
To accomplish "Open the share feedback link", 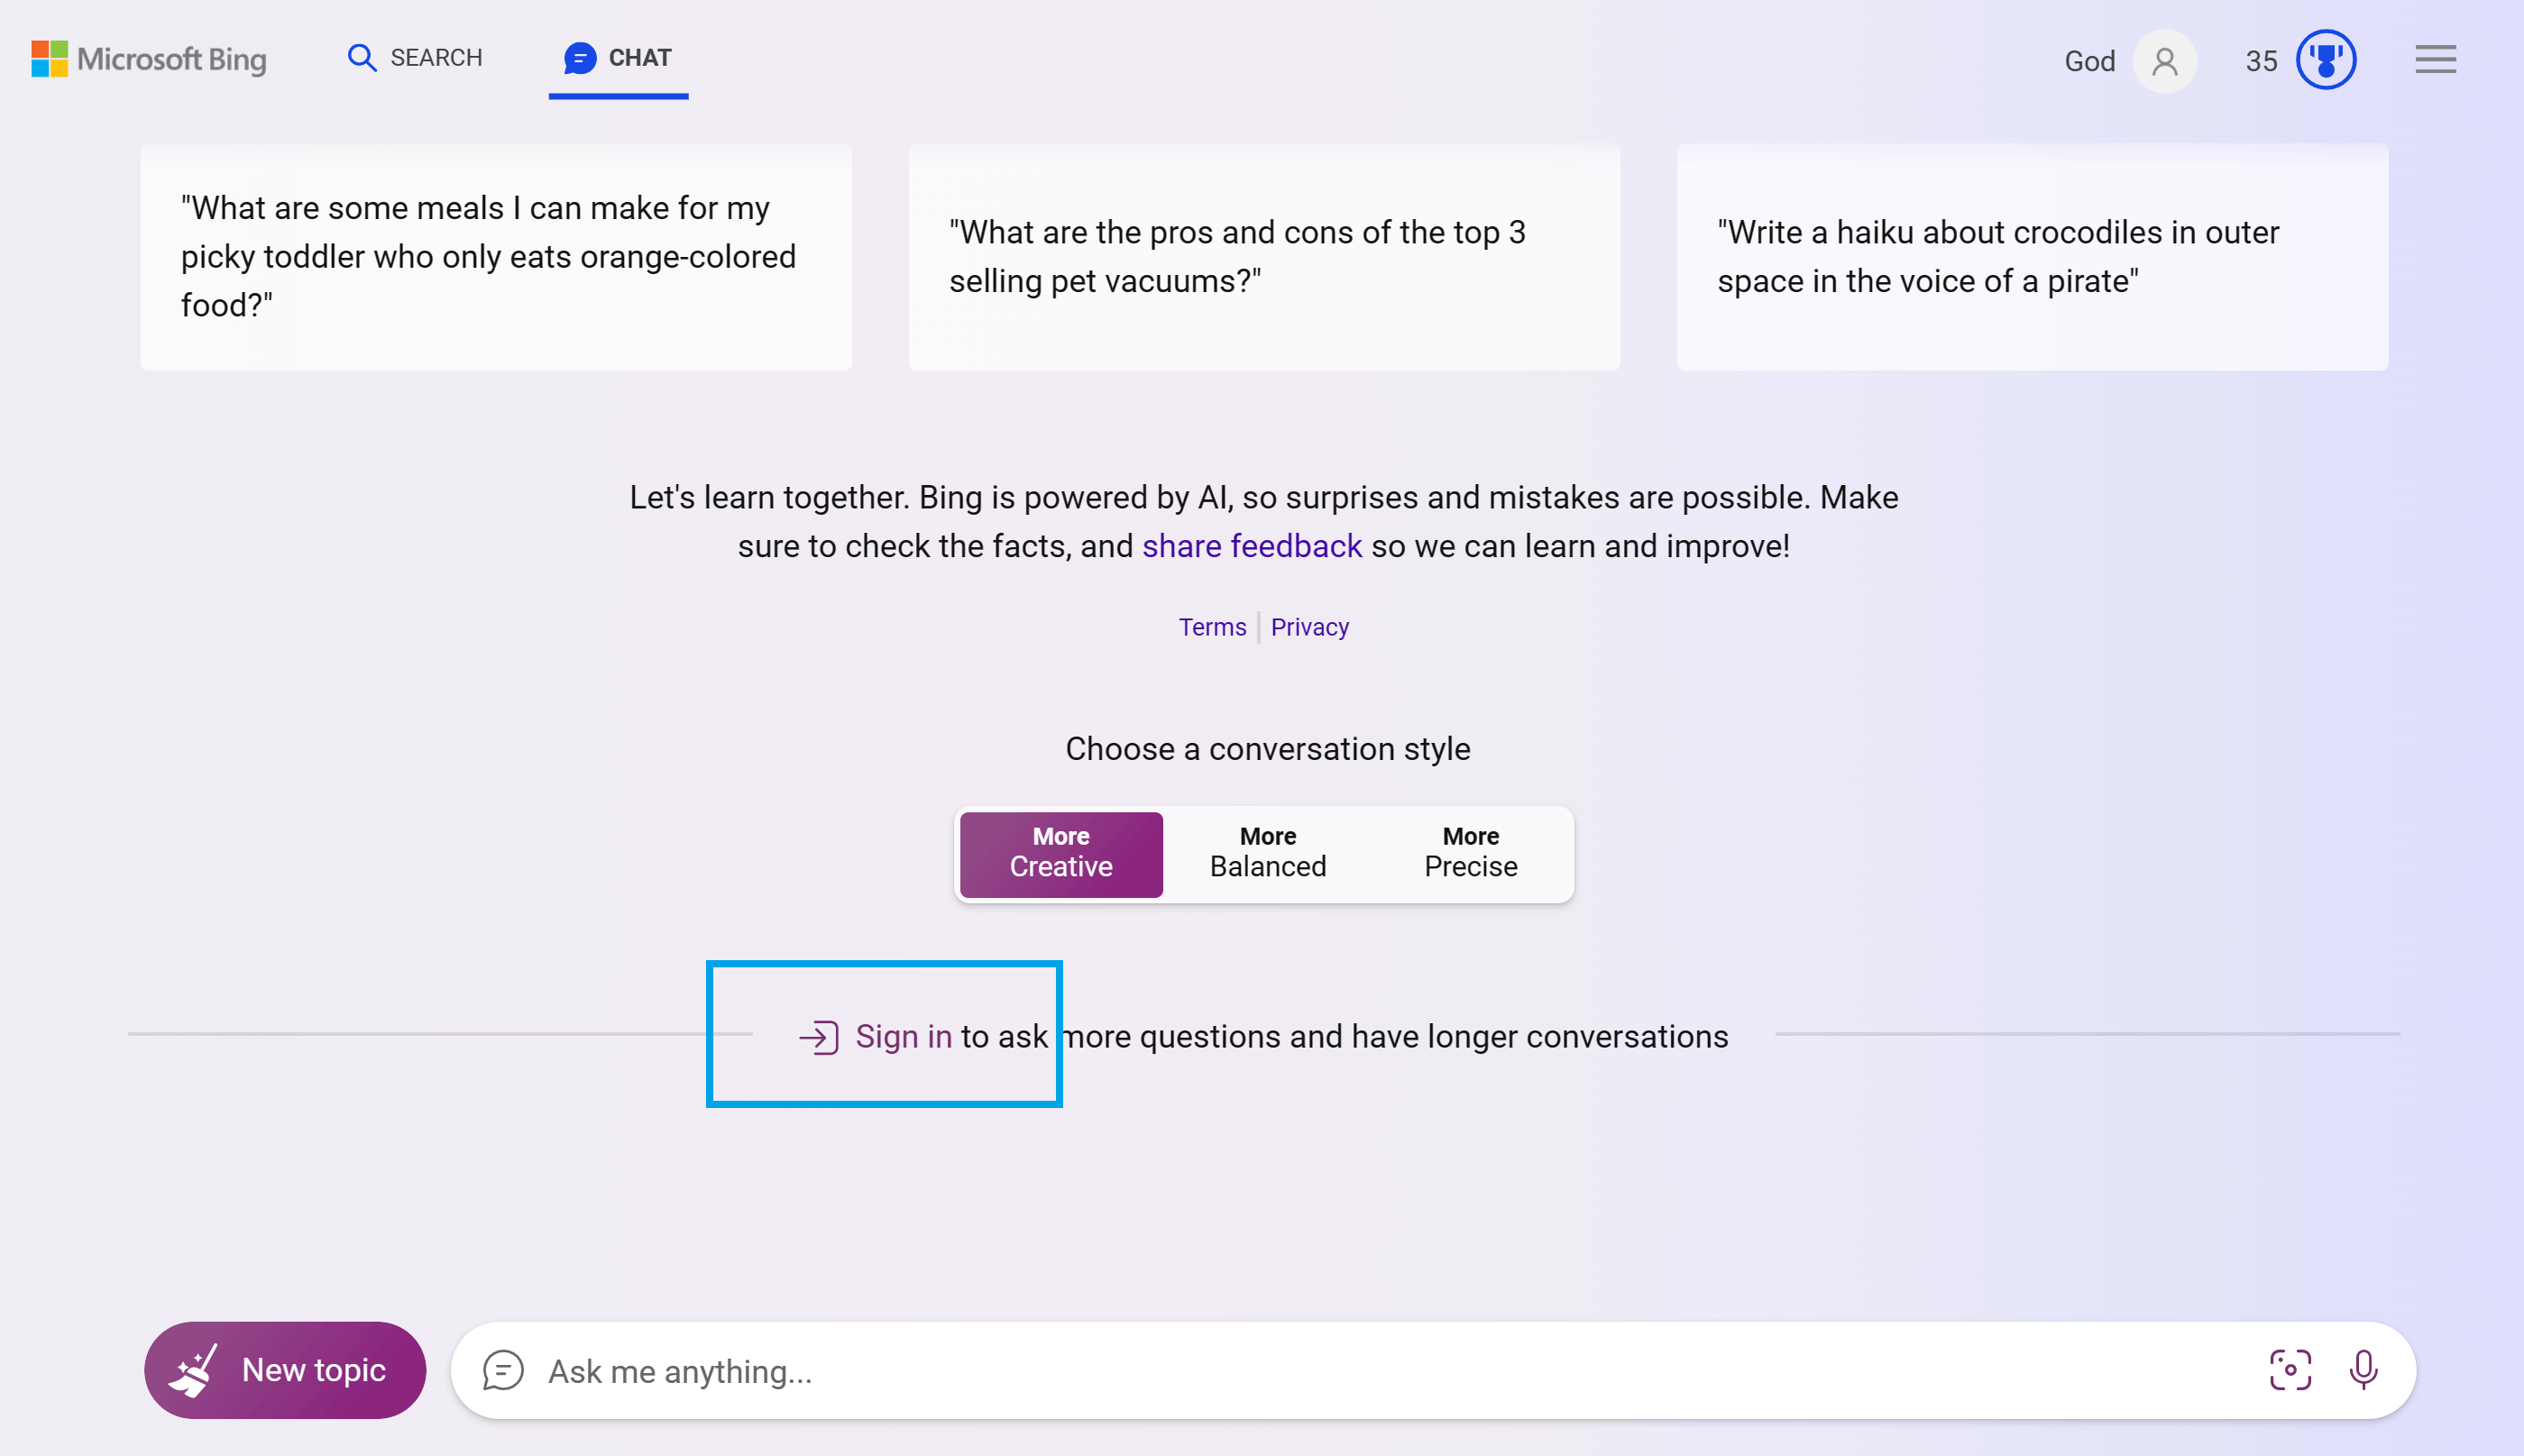I will point(1251,546).
